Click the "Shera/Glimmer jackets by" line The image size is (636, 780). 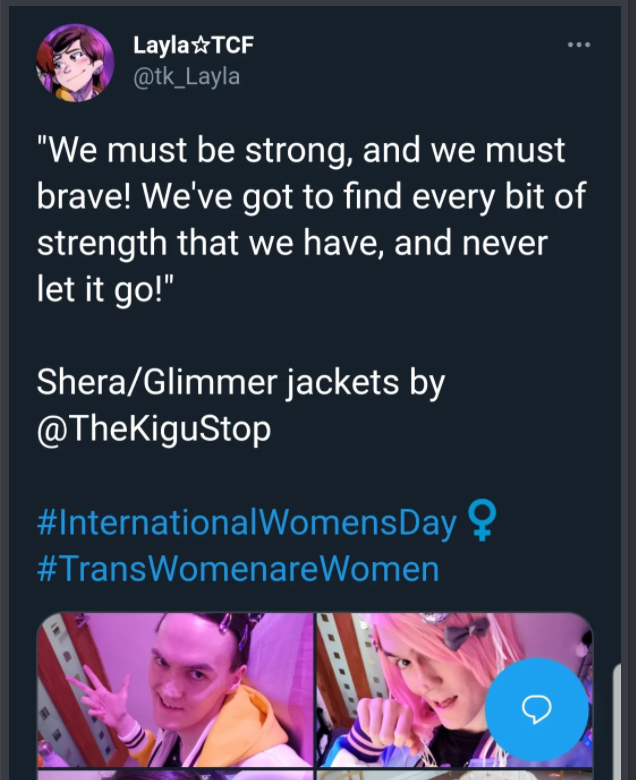tap(241, 383)
